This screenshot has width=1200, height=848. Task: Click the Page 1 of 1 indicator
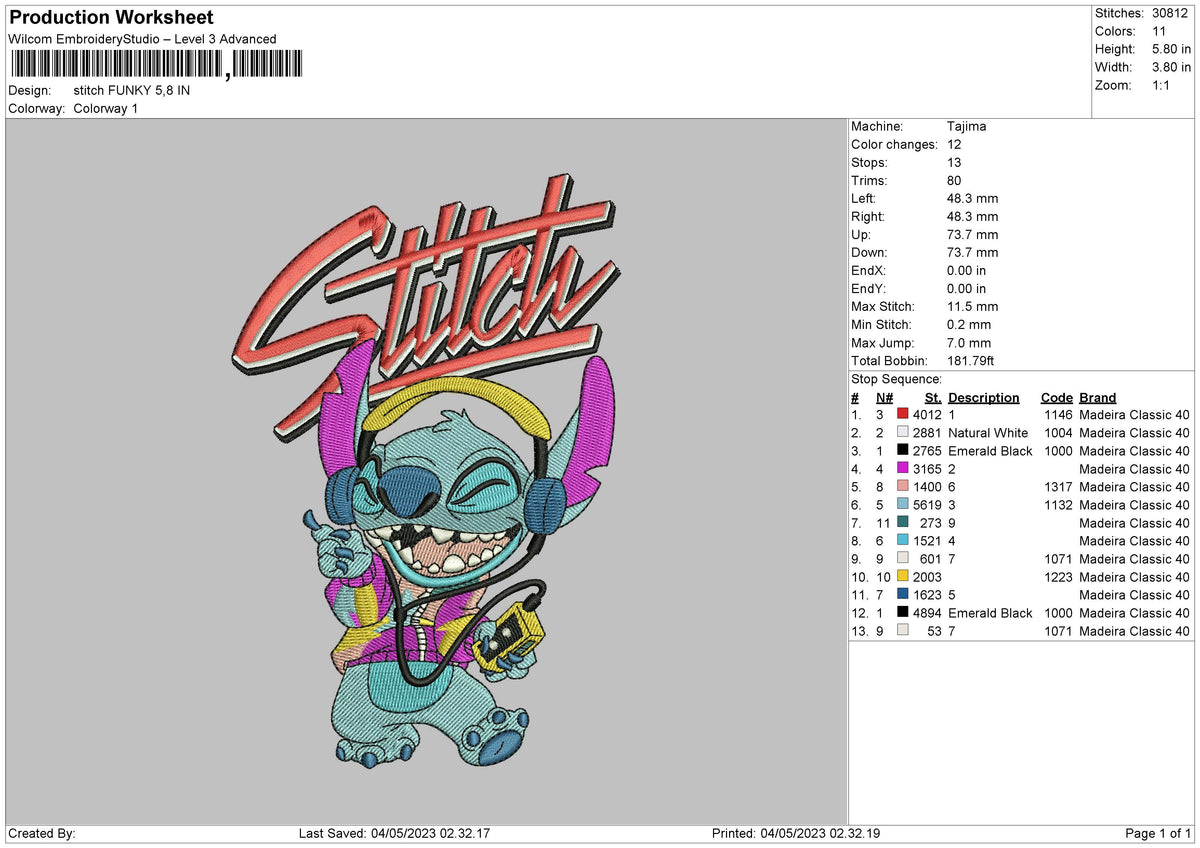(x=1158, y=834)
